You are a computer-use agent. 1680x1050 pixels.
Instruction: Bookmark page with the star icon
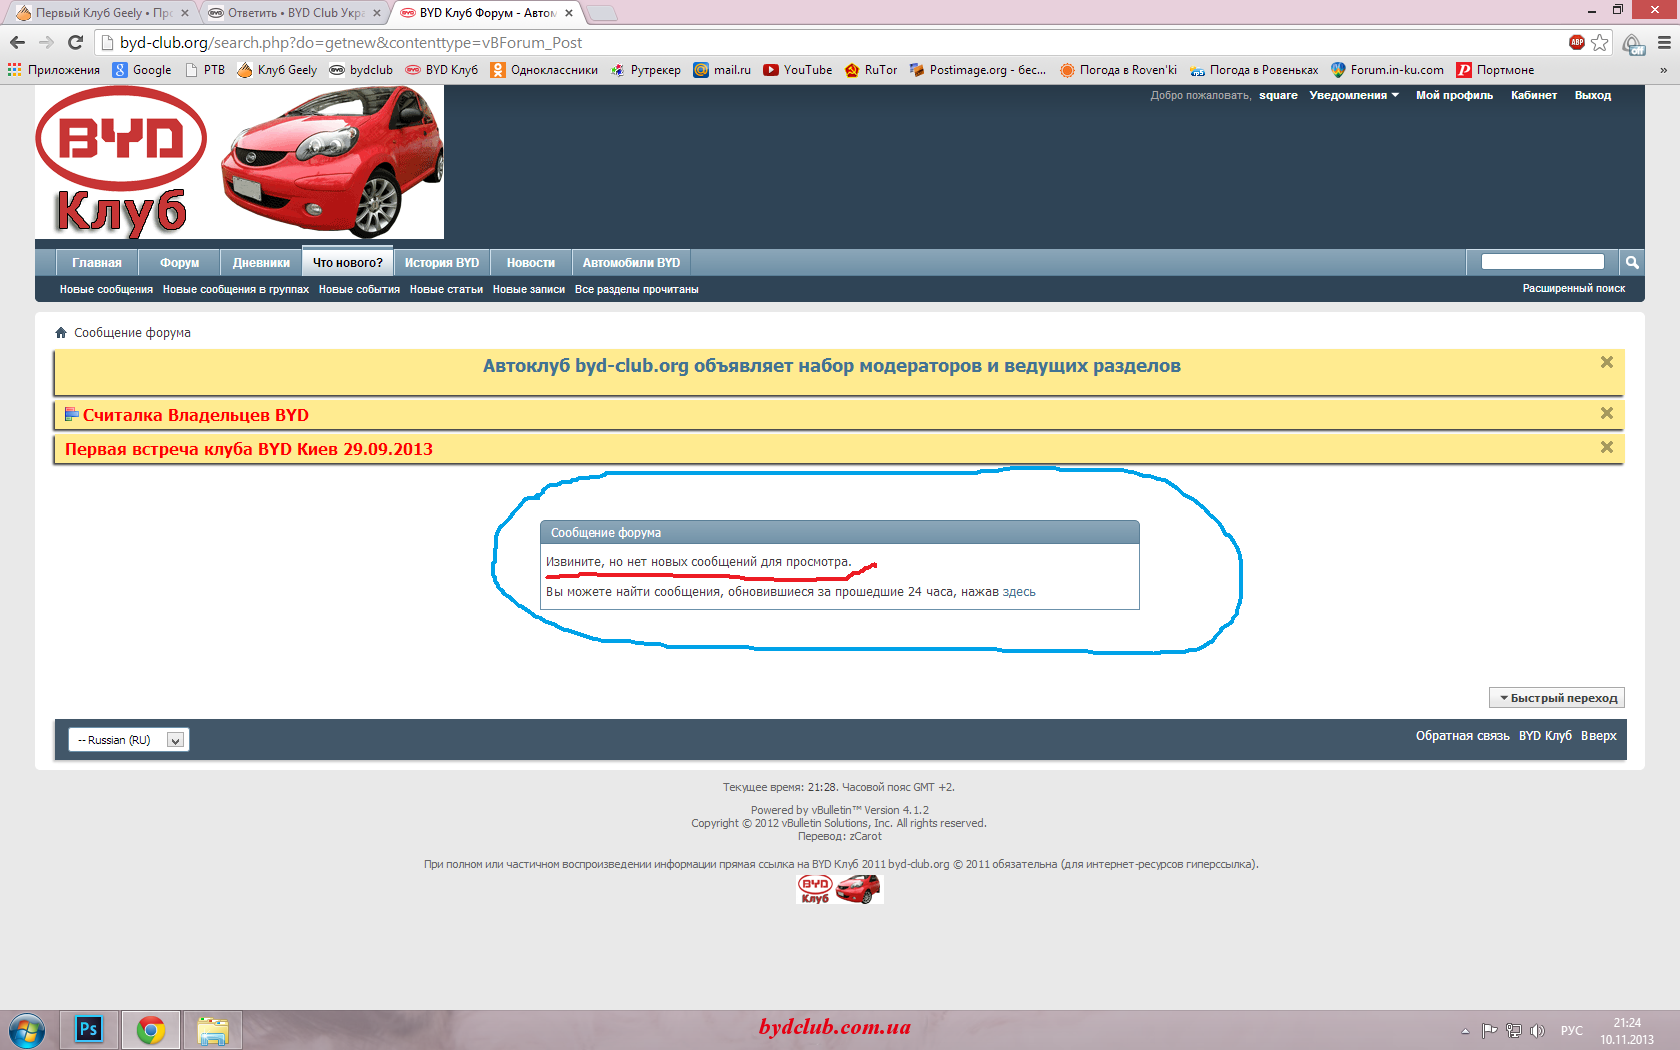1600,42
